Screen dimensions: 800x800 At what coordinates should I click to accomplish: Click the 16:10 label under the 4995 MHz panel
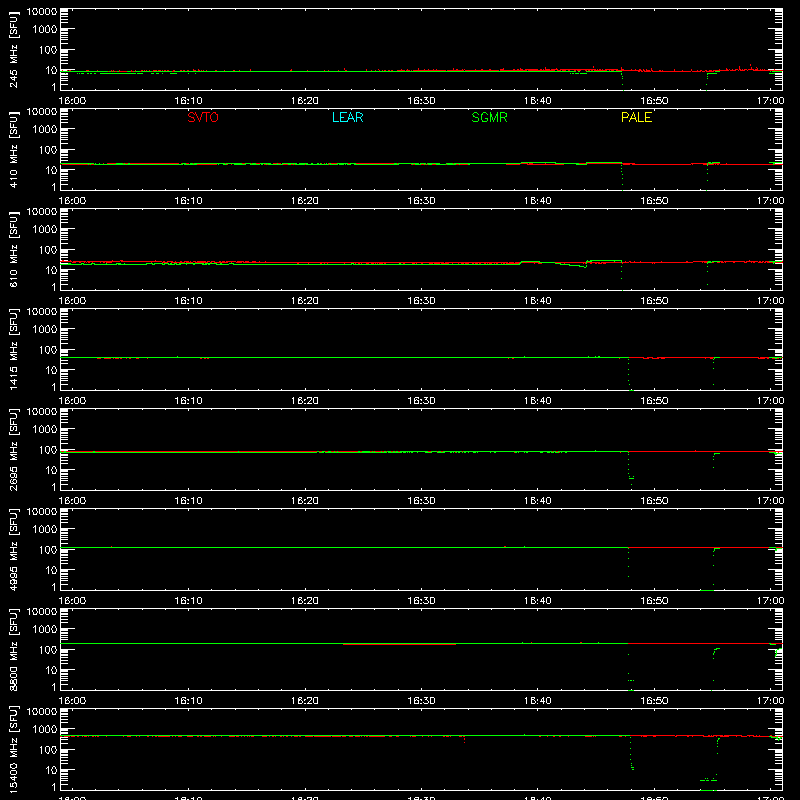[x=188, y=601]
